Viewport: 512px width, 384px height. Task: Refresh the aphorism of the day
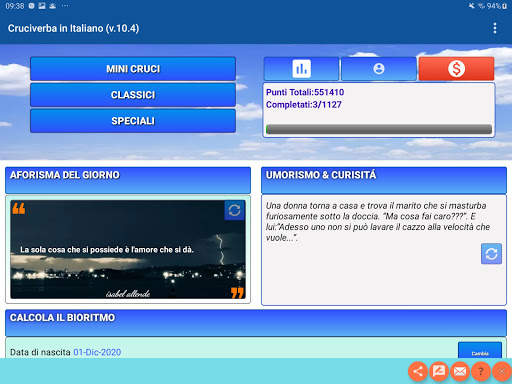[234, 210]
